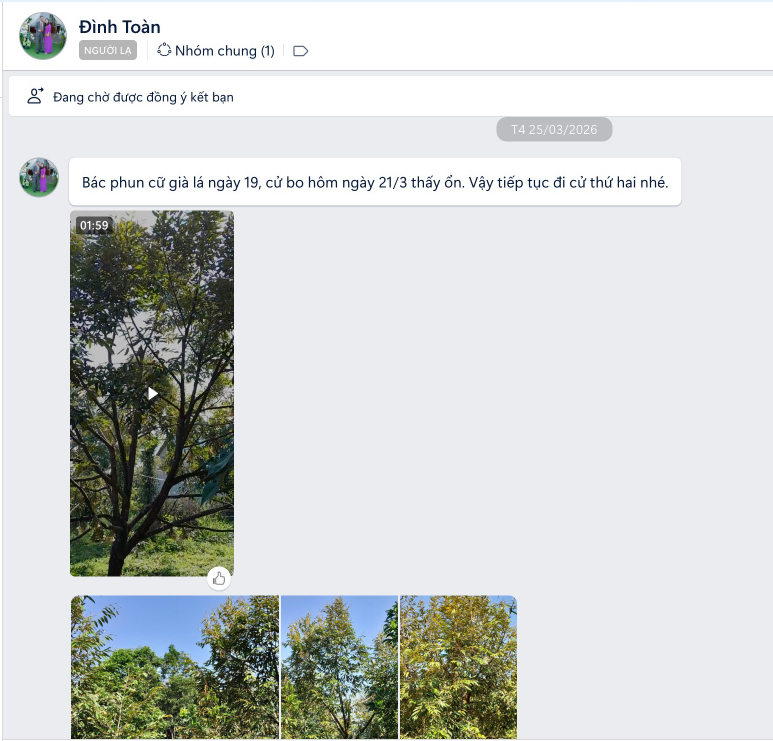This screenshot has height=741, width=773.
Task: Click the T4 25/03/2026 date marker
Action: [554, 129]
